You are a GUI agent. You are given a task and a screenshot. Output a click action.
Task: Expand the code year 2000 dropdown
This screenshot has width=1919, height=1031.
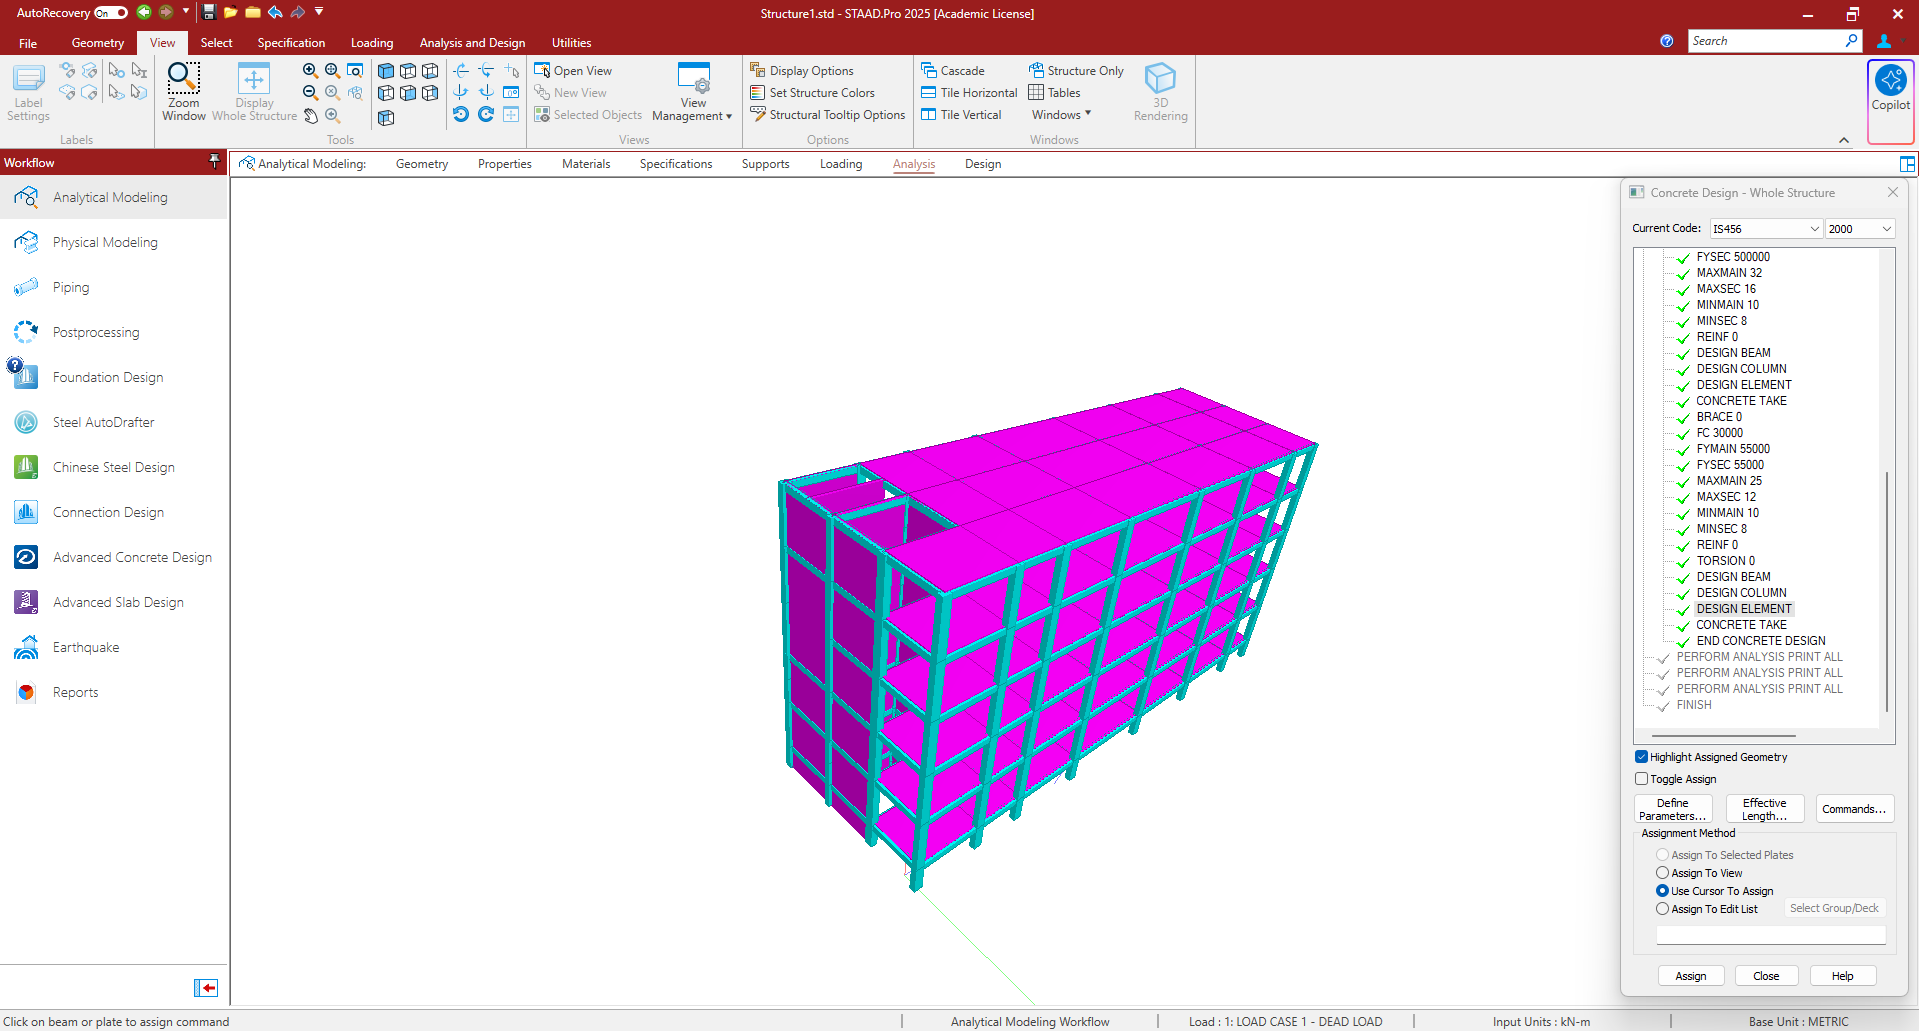[x=1859, y=229]
